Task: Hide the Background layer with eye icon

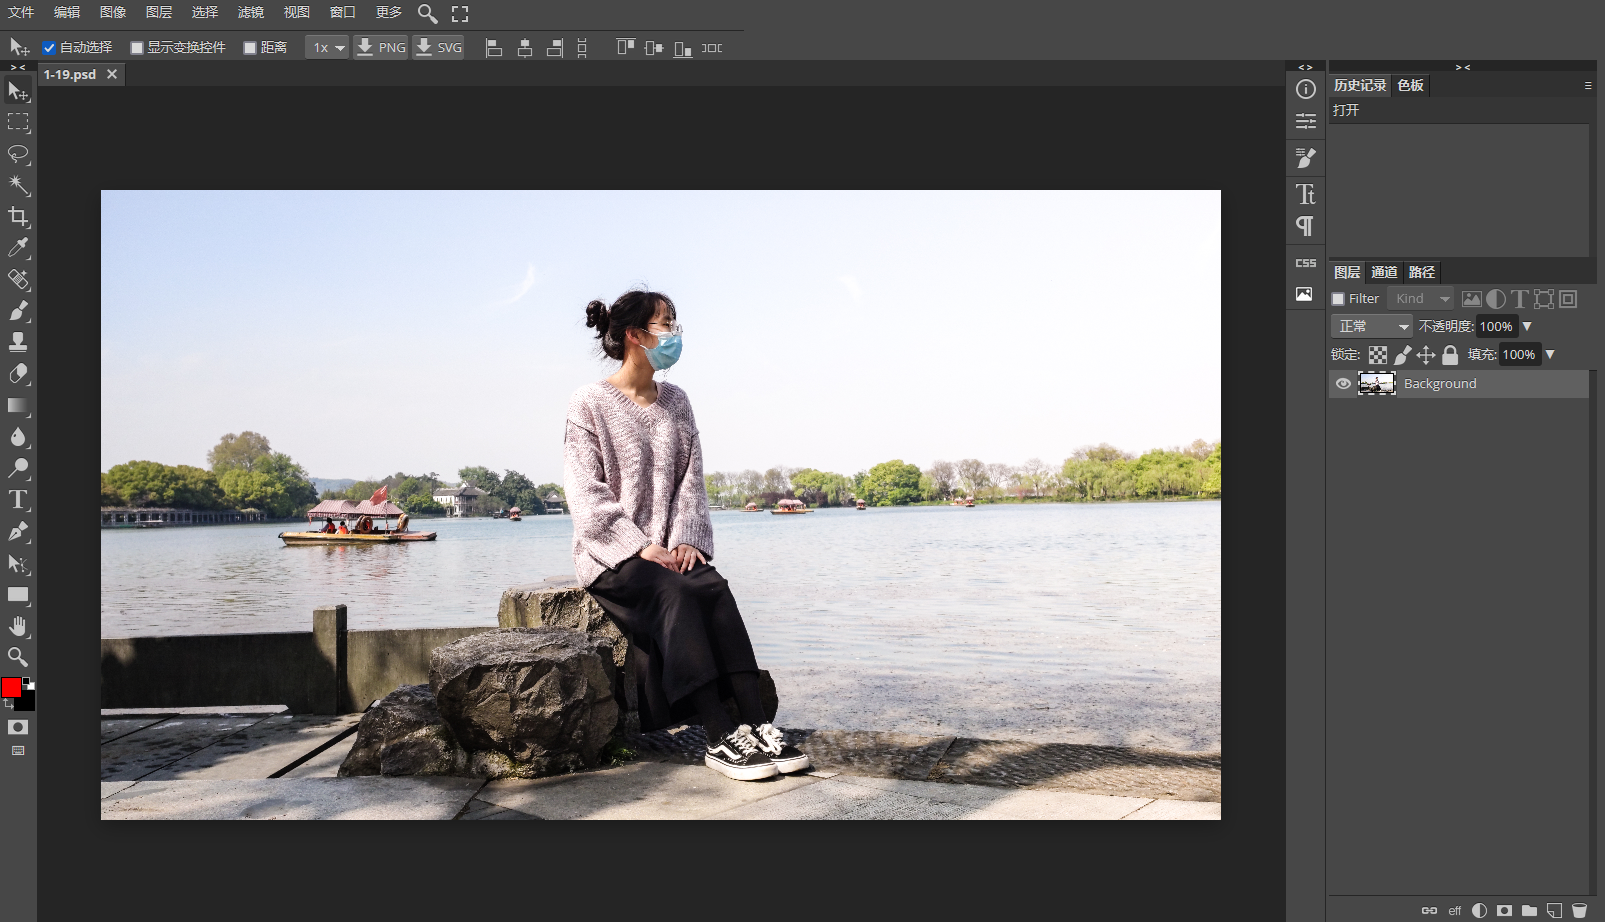Action: [x=1343, y=384]
